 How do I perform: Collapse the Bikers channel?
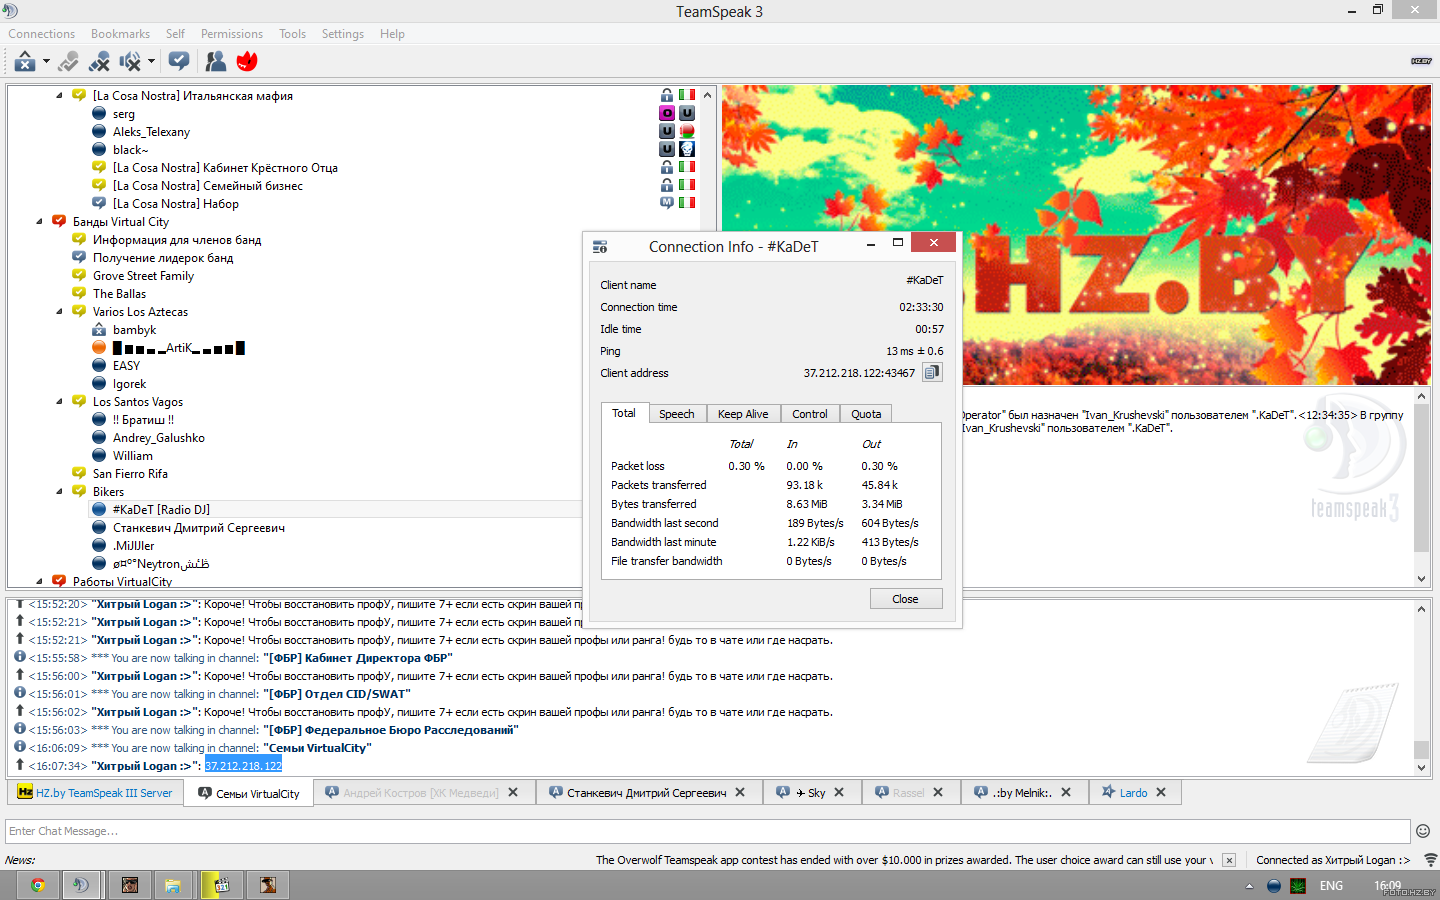tap(59, 492)
